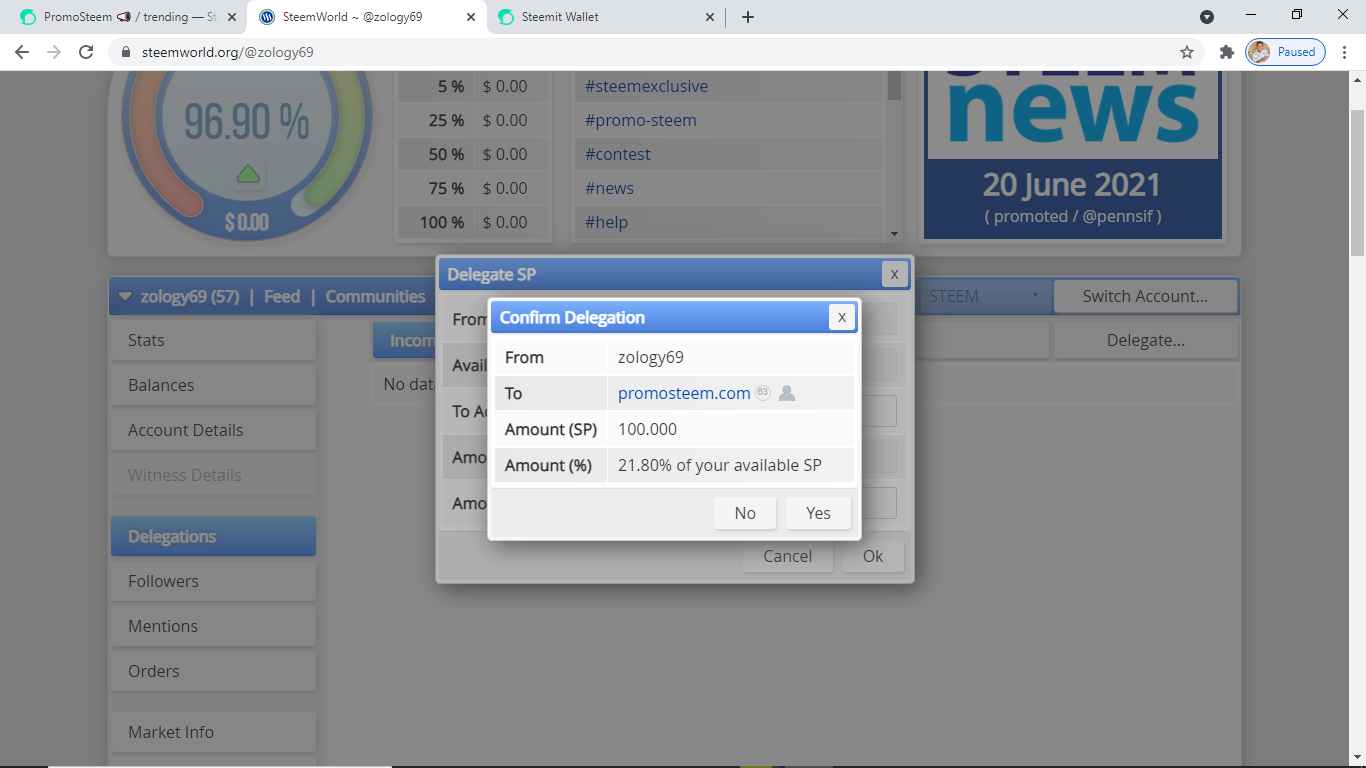Click the Delegate... button
Image resolution: width=1366 pixels, height=768 pixels.
pyautogui.click(x=1145, y=340)
